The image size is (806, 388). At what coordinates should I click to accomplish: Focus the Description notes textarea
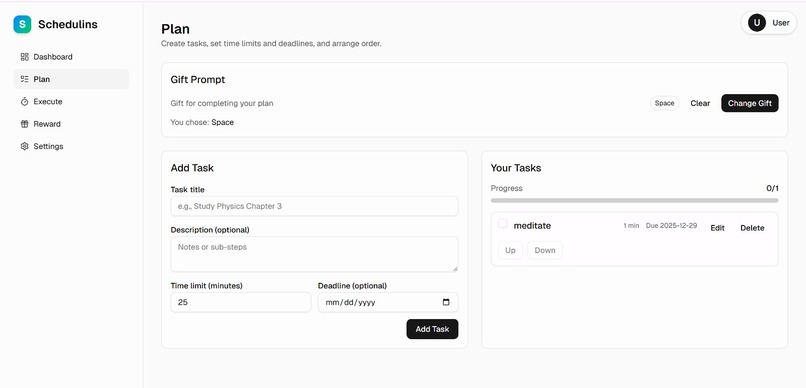(x=314, y=254)
